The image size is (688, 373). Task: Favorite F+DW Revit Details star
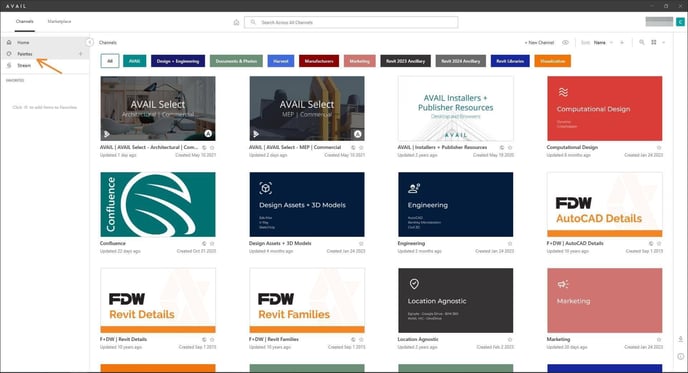point(212,340)
